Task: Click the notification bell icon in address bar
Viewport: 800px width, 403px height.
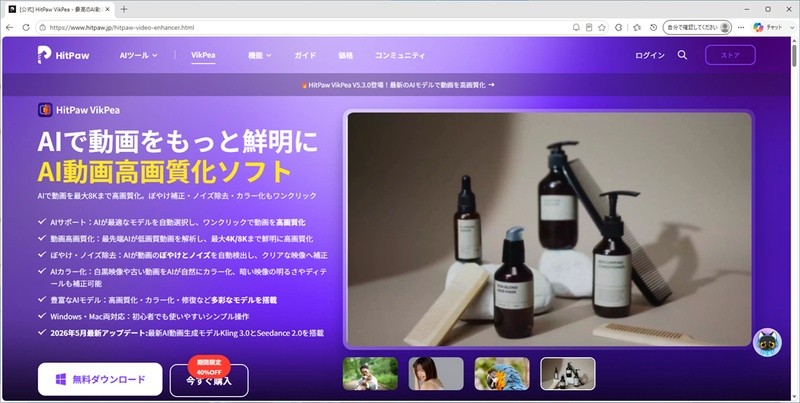Action: pos(576,28)
